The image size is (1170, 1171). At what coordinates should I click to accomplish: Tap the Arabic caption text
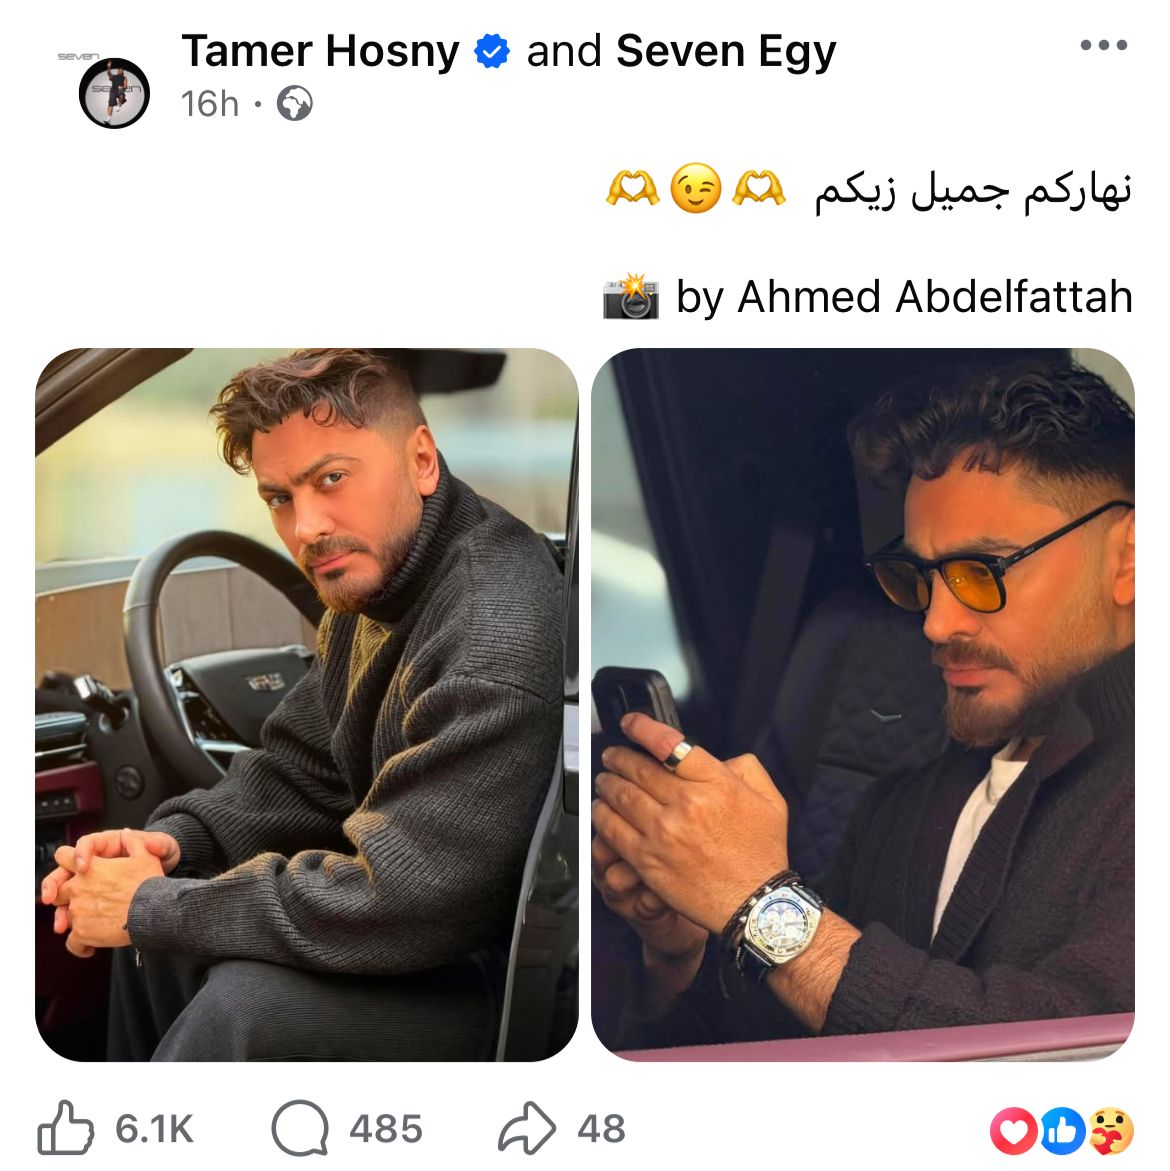pyautogui.click(x=973, y=190)
